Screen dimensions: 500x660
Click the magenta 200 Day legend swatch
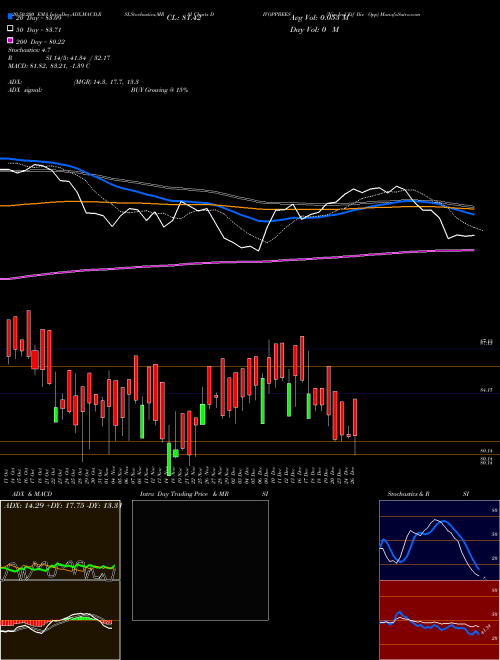pyautogui.click(x=10, y=41)
